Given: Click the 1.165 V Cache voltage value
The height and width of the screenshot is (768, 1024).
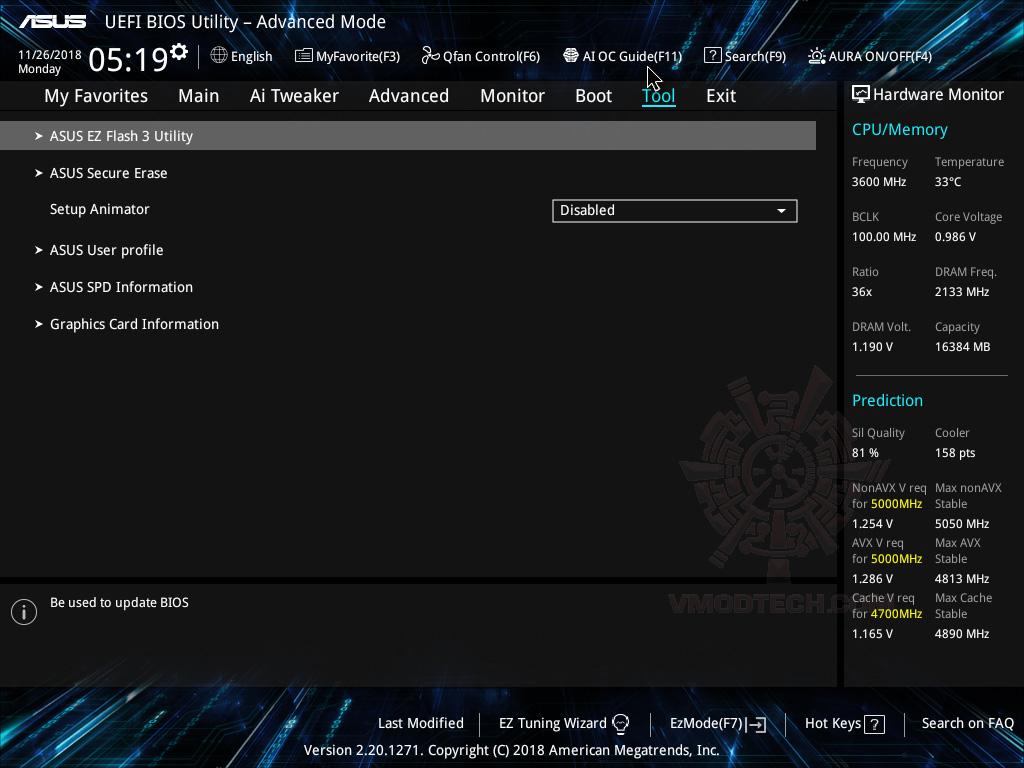Looking at the screenshot, I should coord(872,633).
